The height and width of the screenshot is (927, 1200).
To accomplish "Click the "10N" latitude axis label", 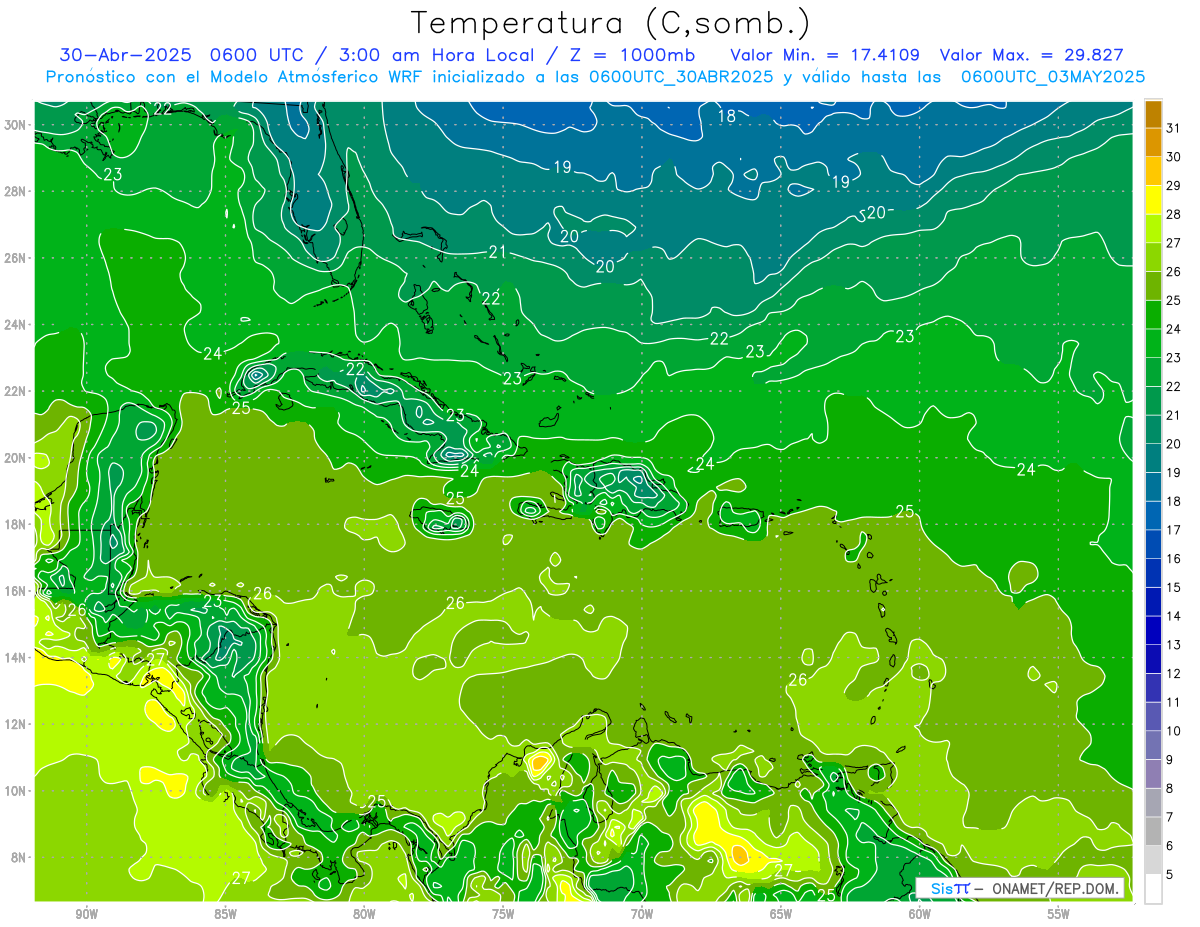I will point(15,791).
